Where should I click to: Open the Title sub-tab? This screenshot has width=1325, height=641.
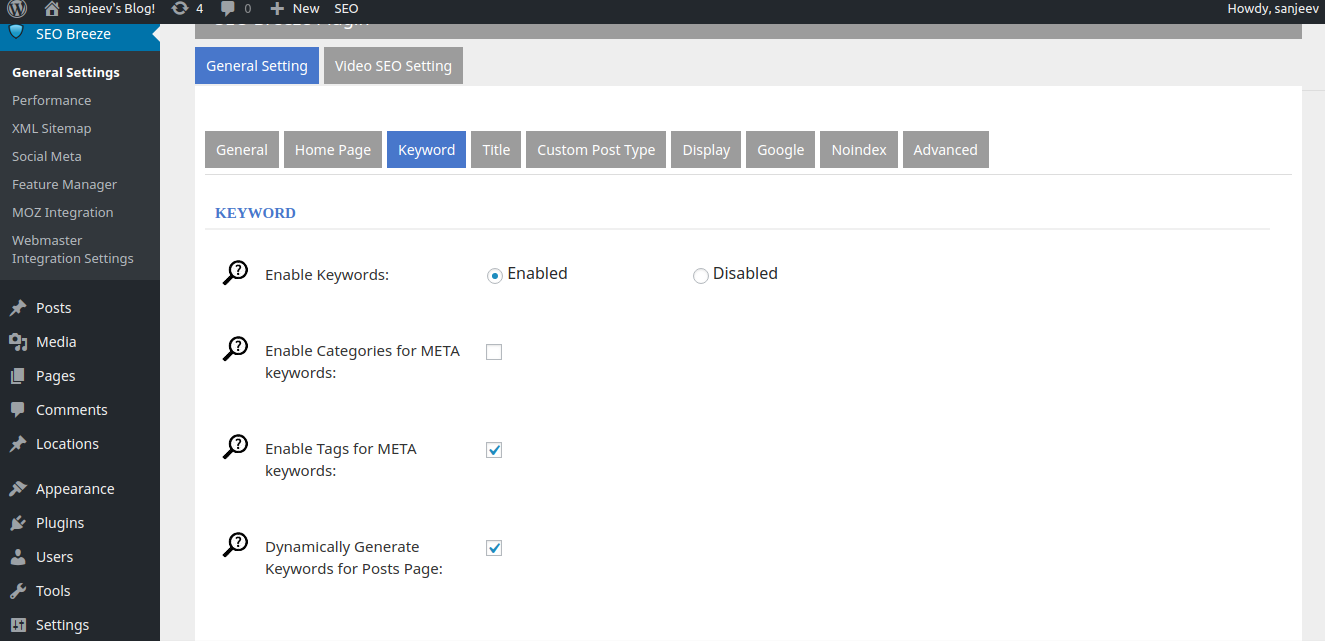(496, 149)
